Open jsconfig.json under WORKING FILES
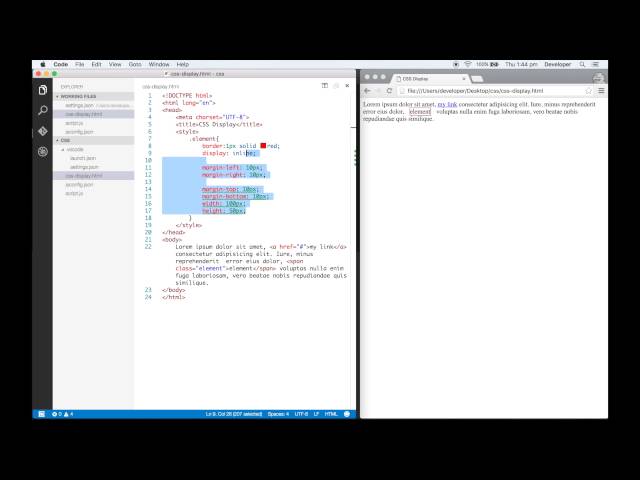Screen dimensions: 640x480 coord(93,132)
